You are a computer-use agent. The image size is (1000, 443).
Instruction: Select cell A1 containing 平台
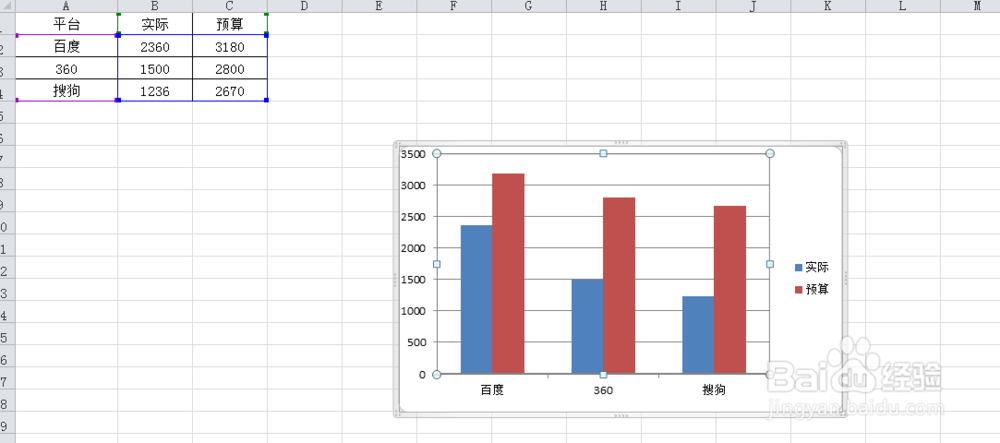pyautogui.click(x=66, y=24)
